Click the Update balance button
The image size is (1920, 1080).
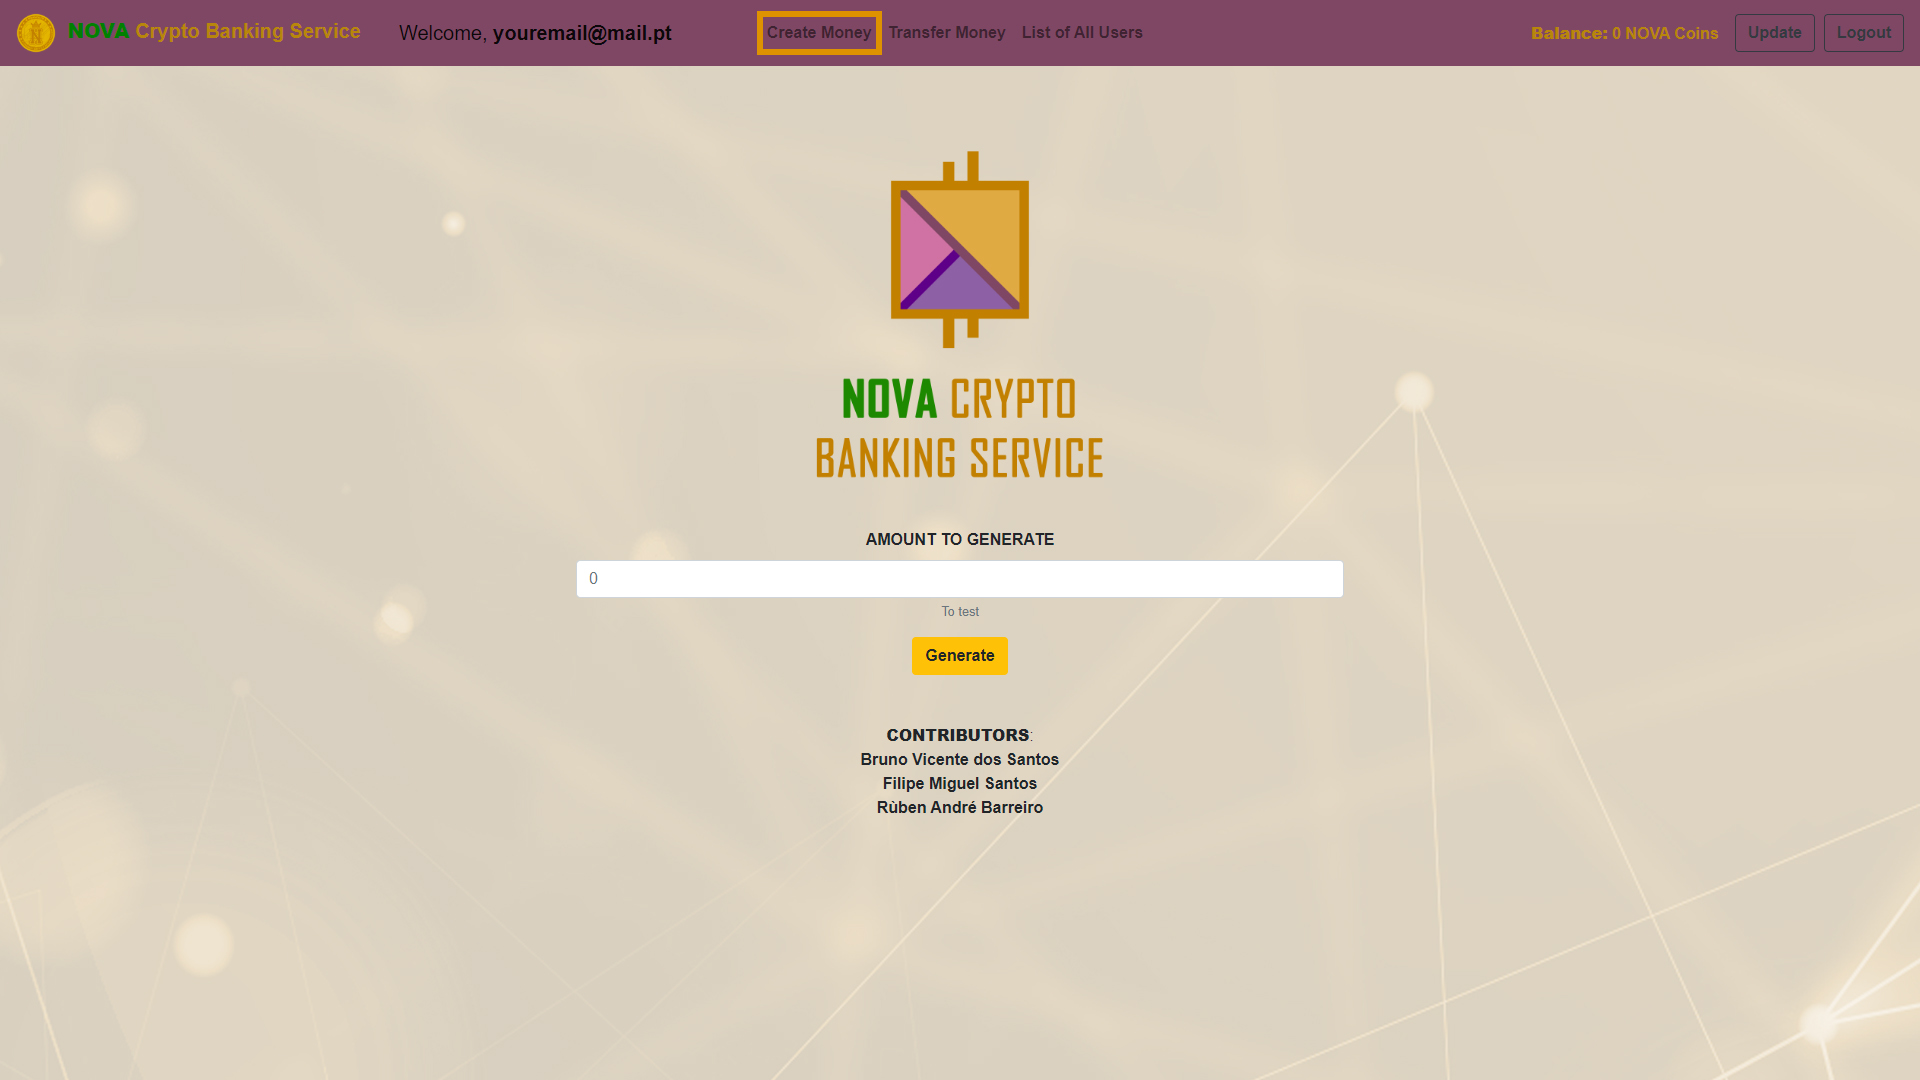(1774, 32)
